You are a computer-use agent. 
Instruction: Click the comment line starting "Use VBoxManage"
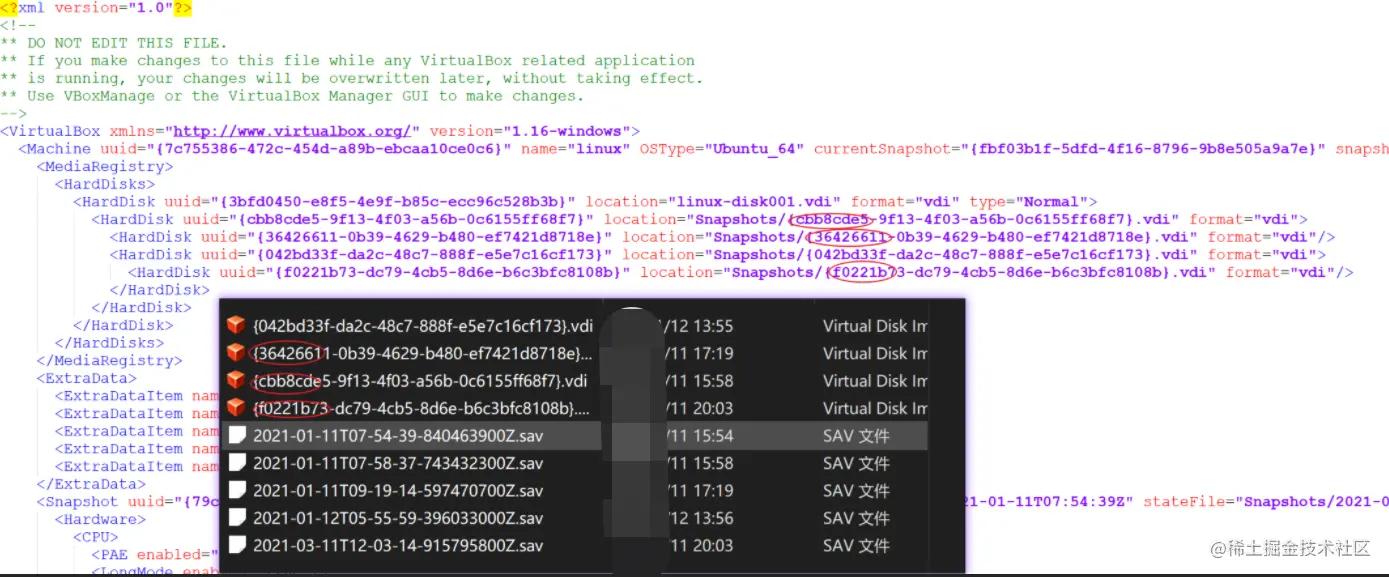(x=292, y=96)
